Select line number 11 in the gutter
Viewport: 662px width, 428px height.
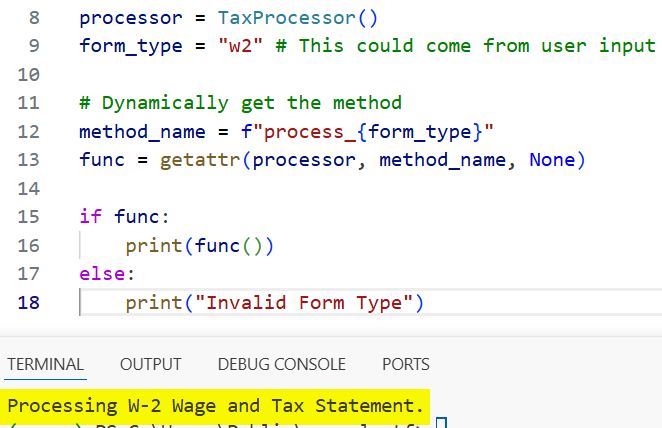29,103
